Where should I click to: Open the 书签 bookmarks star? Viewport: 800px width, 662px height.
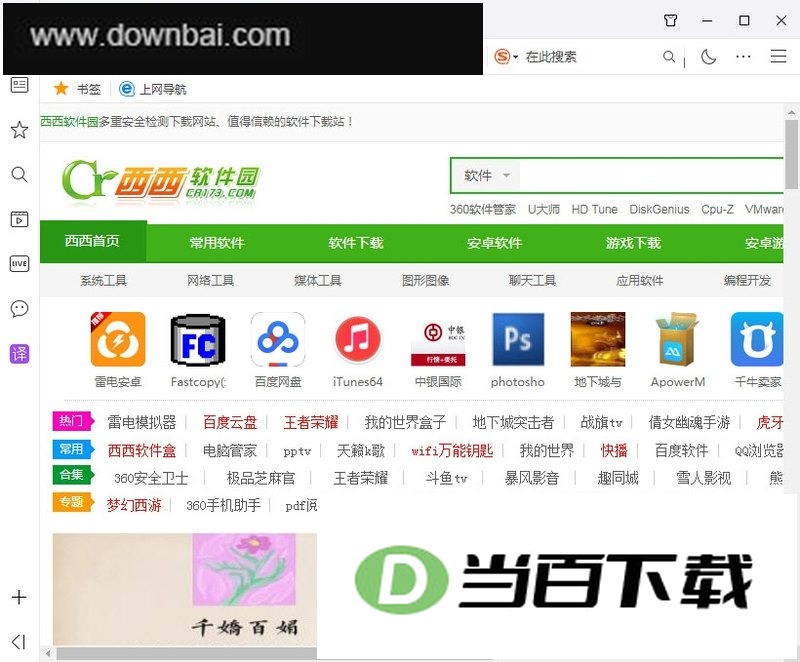click(x=77, y=89)
